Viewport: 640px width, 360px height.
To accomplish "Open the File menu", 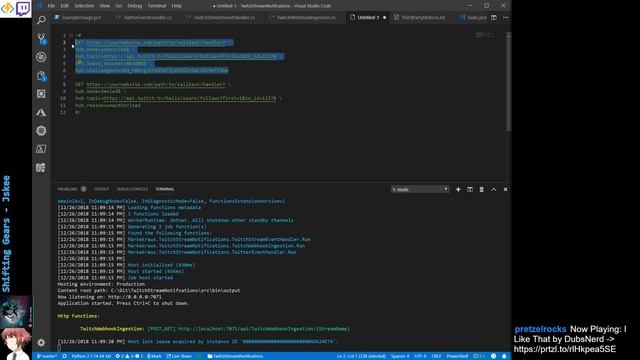I will pos(51,6).
